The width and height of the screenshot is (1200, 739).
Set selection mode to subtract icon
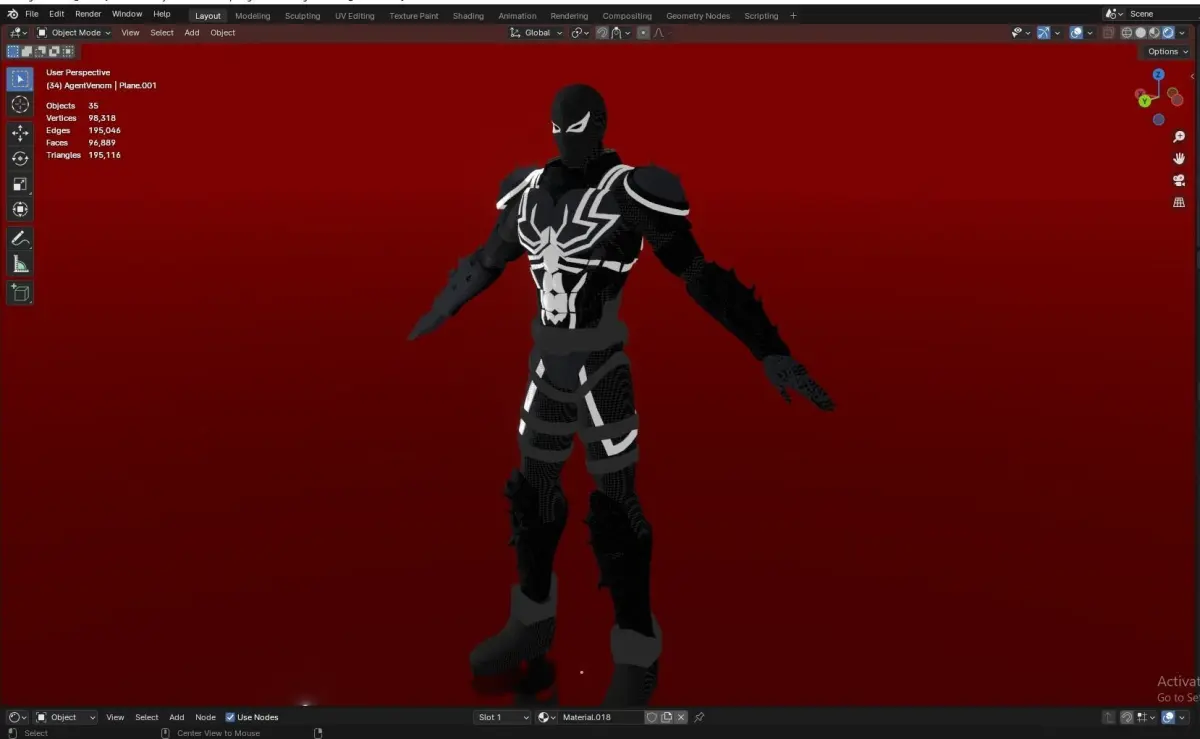39,51
